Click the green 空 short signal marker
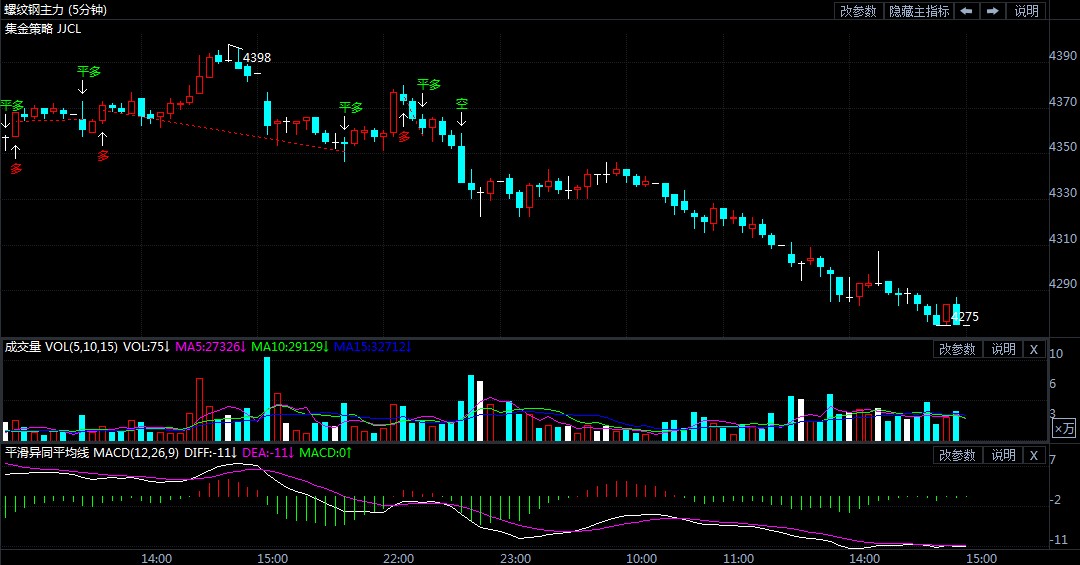This screenshot has width=1080, height=565. click(461, 103)
